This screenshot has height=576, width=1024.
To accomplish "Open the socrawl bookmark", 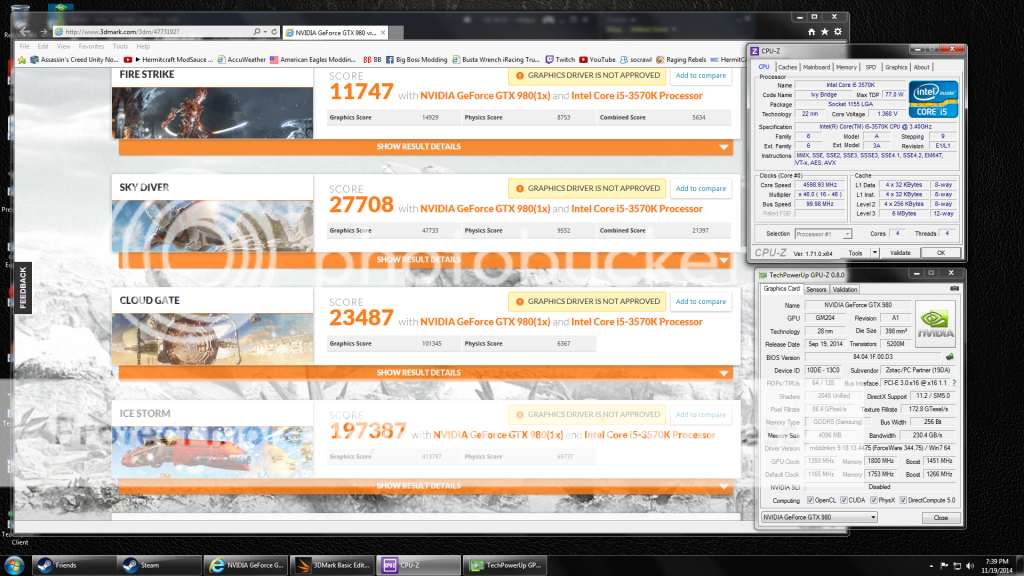I will click(x=635, y=59).
